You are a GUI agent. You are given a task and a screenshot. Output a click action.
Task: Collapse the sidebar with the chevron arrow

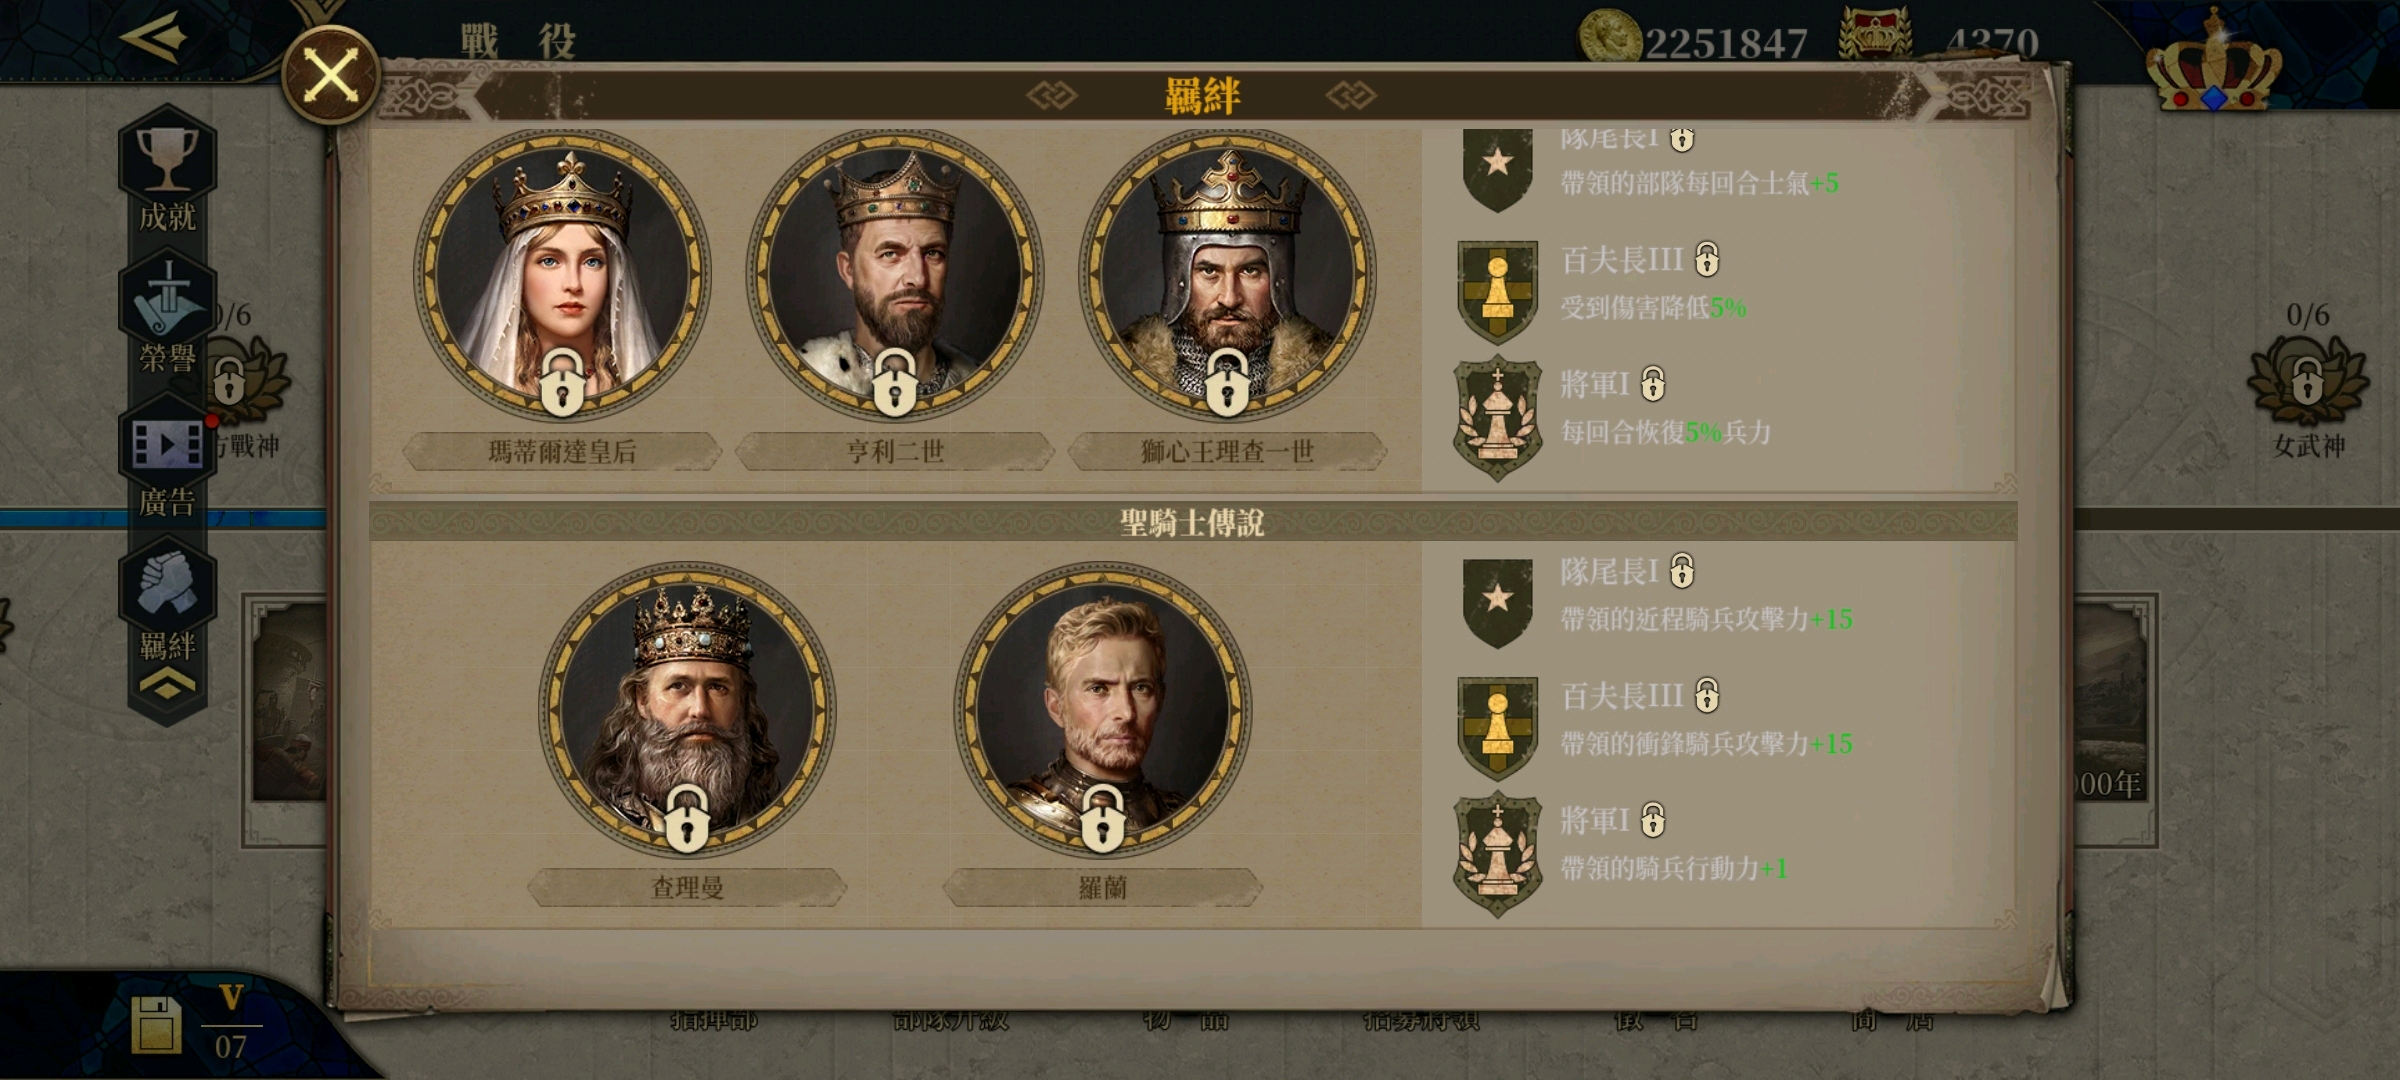click(x=167, y=685)
